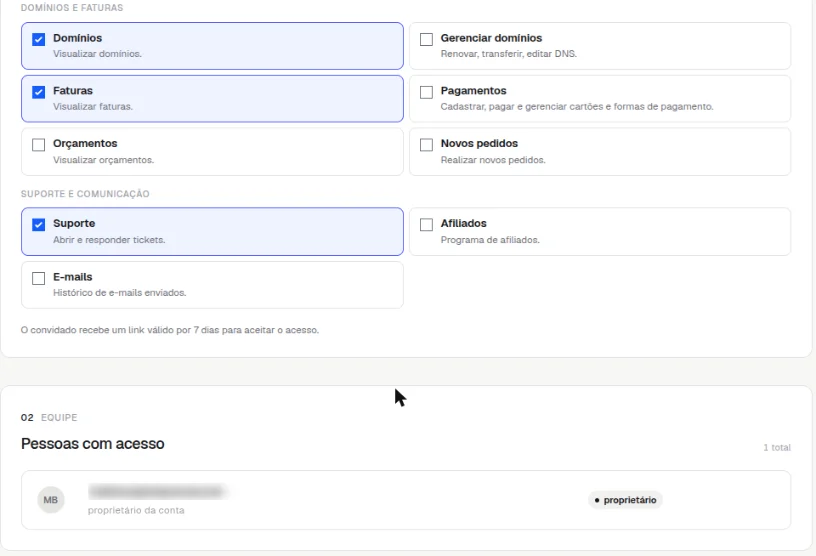Viewport: 816px width, 556px height.
Task: Click the MB avatar of the owner
Action: pyautogui.click(x=50, y=500)
